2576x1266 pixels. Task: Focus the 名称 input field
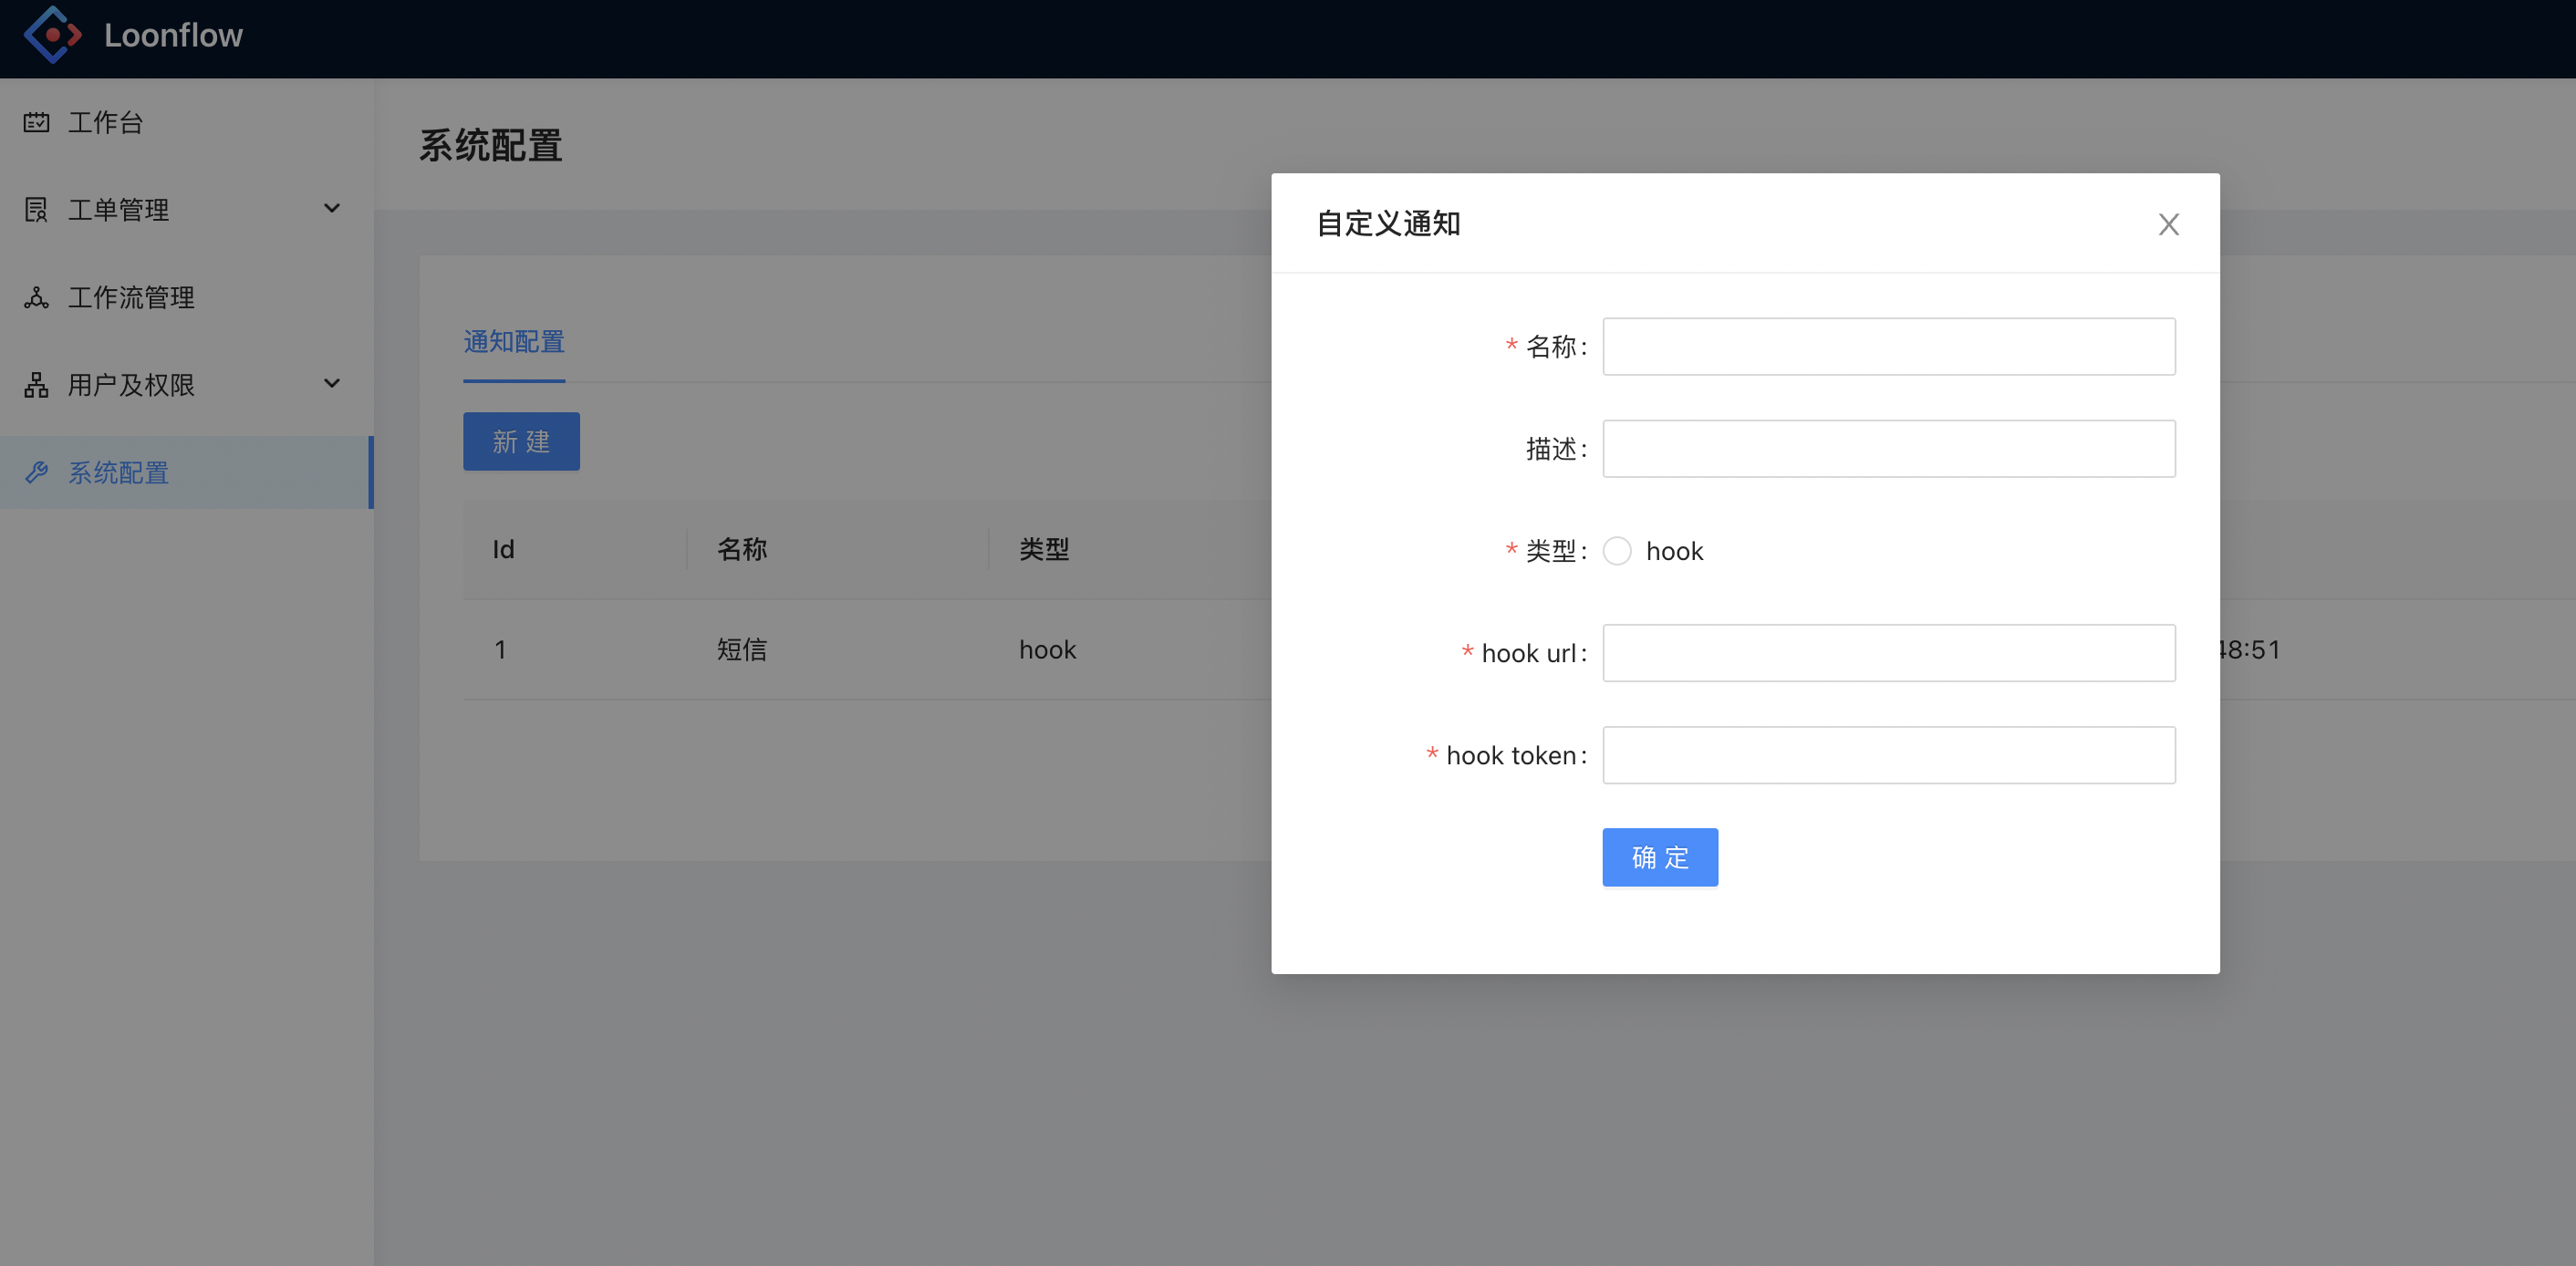(x=1888, y=347)
